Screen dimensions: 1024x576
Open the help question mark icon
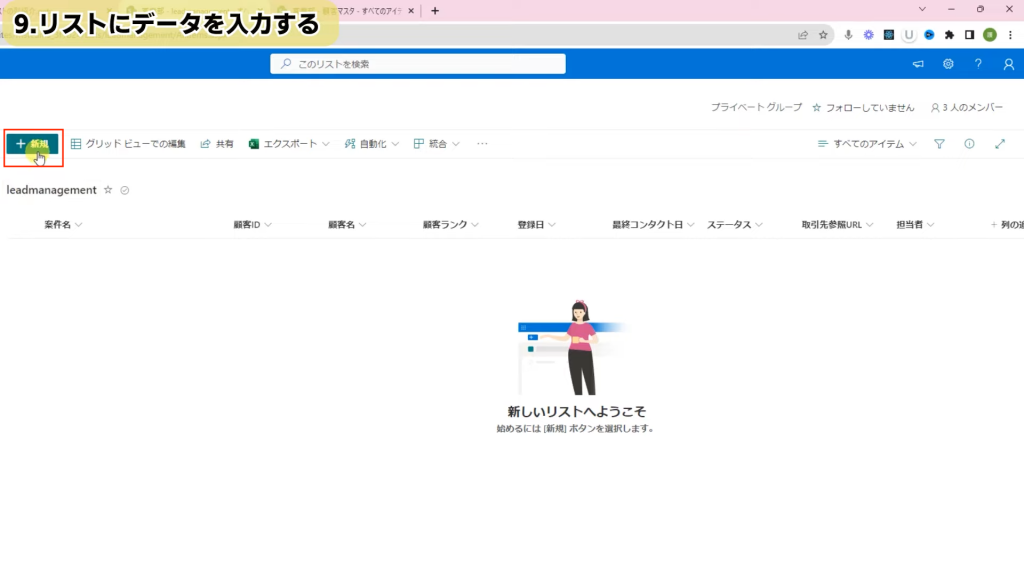pos(978,64)
